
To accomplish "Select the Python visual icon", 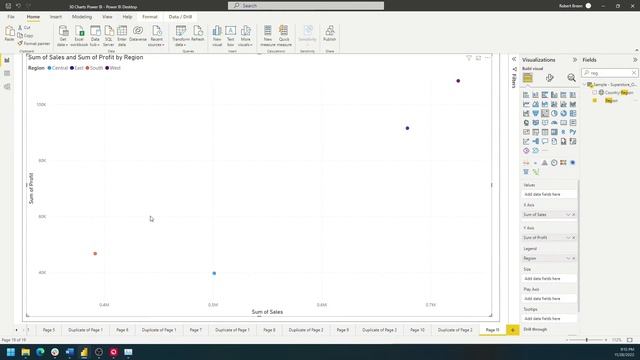I will pos(573,132).
